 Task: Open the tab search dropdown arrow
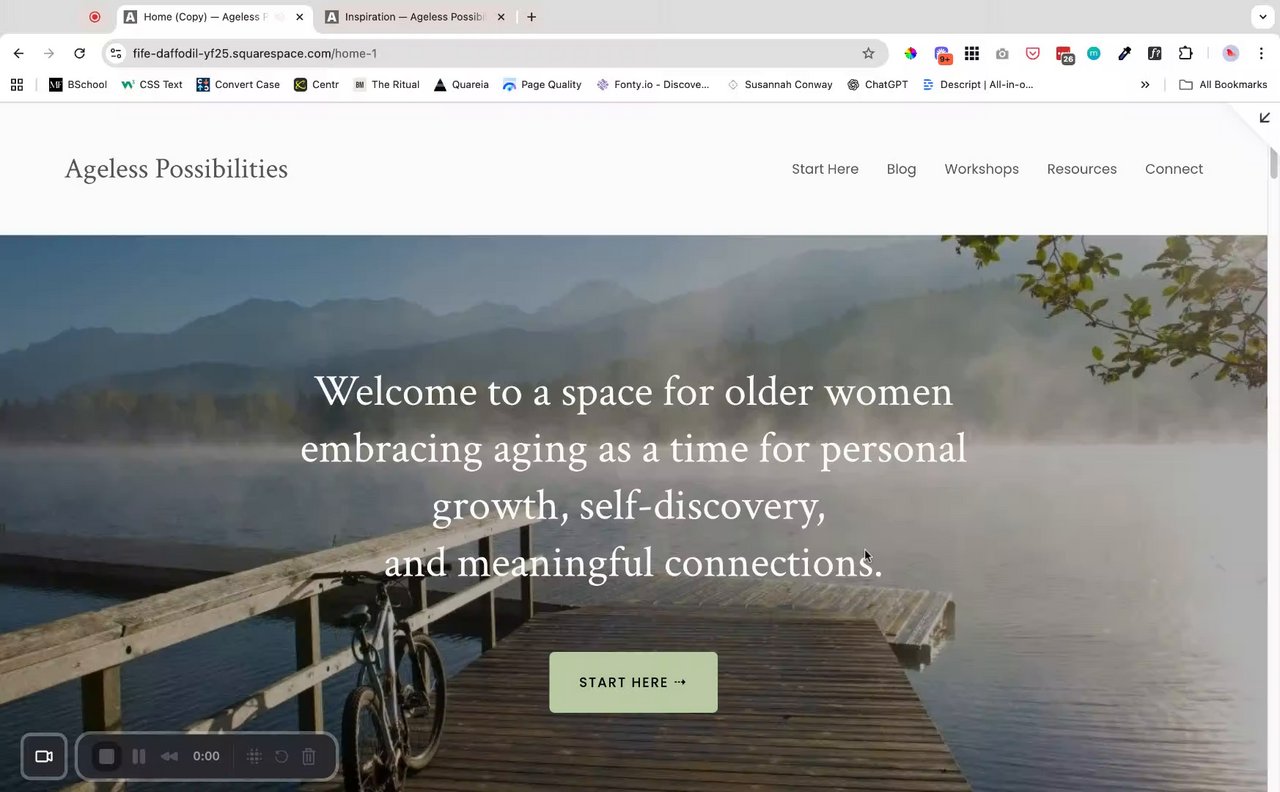click(x=1261, y=17)
